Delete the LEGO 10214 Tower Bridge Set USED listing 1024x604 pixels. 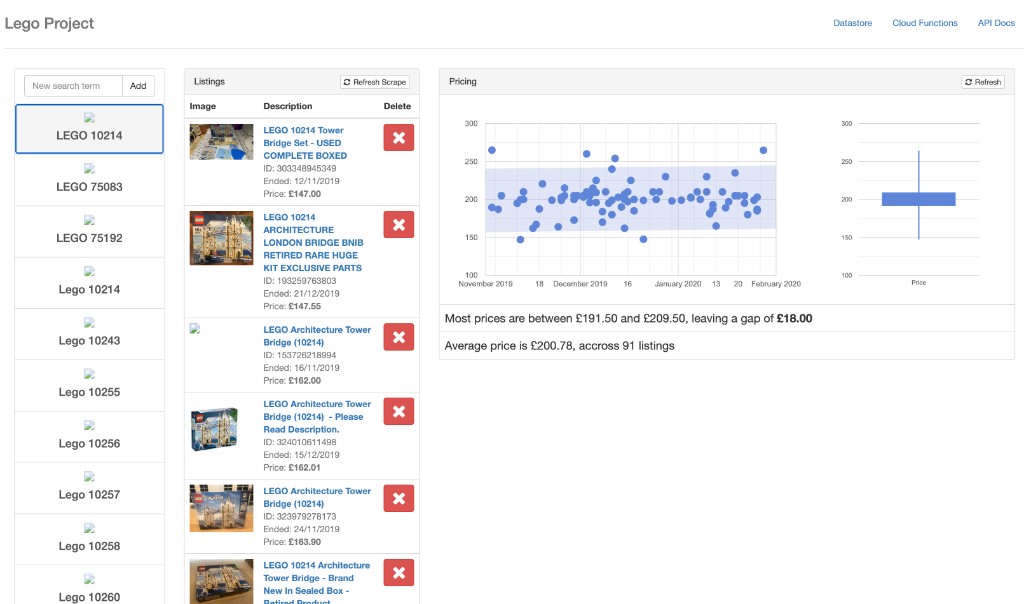(398, 138)
